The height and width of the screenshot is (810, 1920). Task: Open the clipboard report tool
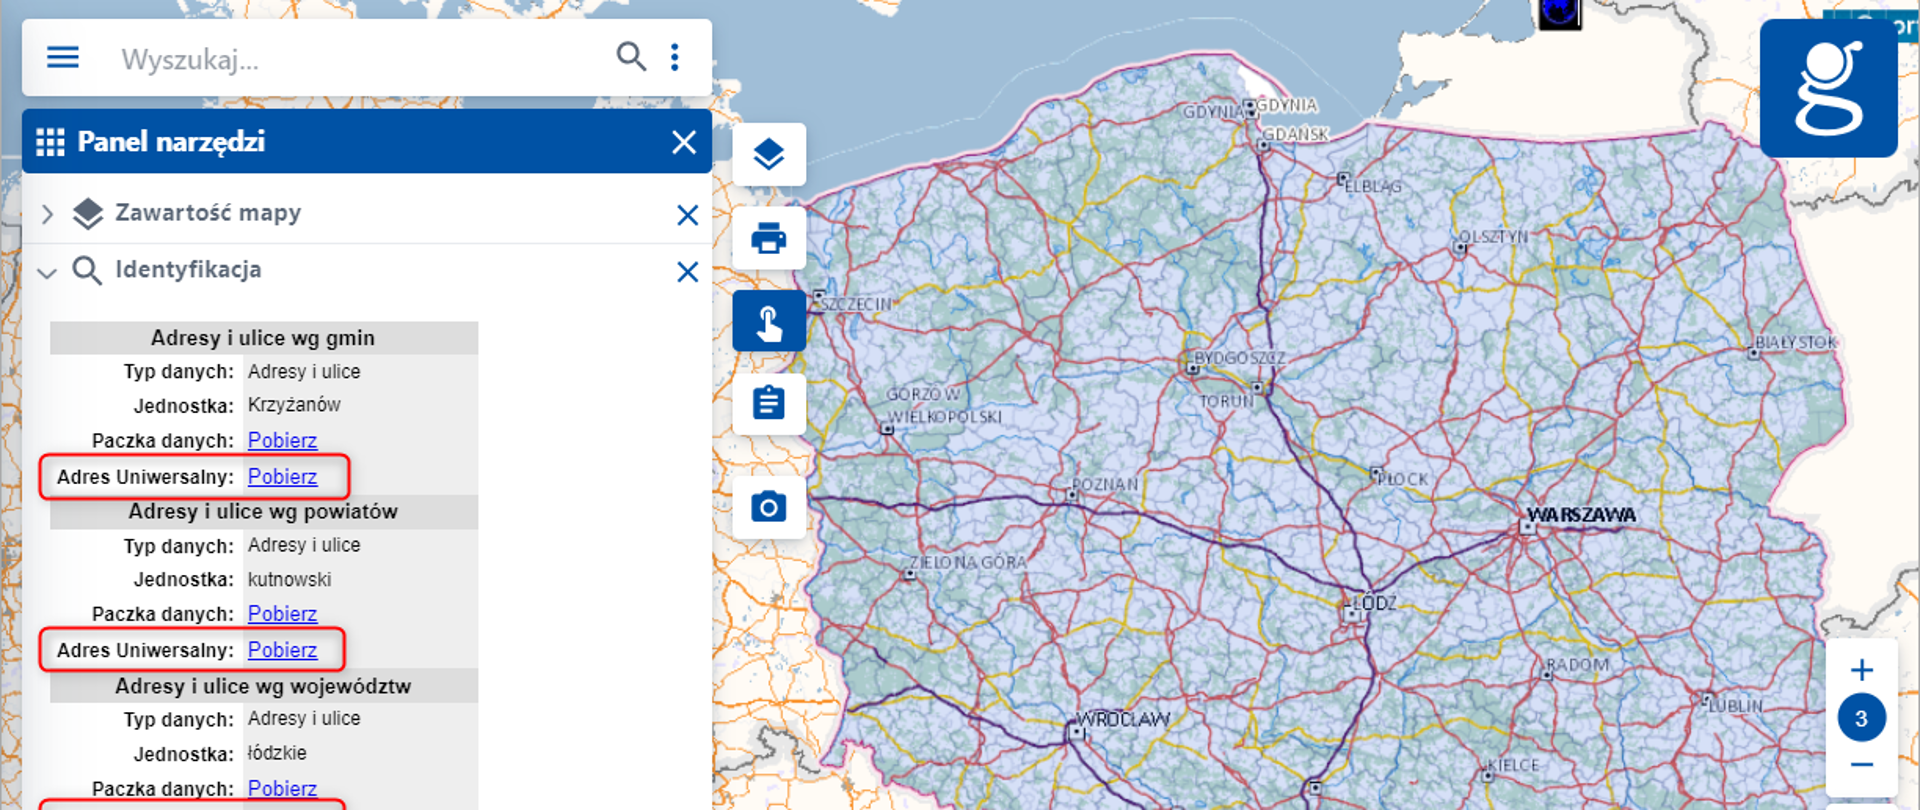pyautogui.click(x=768, y=404)
